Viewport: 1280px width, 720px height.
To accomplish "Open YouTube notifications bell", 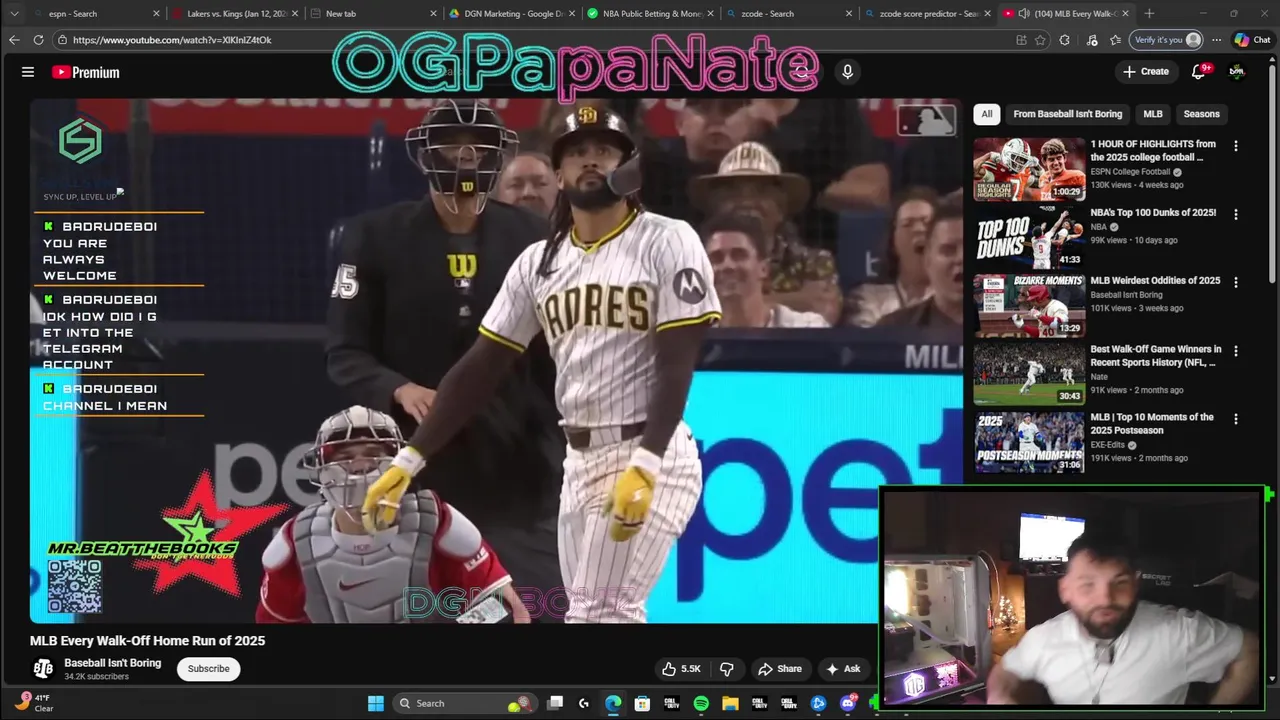I will pos(1199,71).
